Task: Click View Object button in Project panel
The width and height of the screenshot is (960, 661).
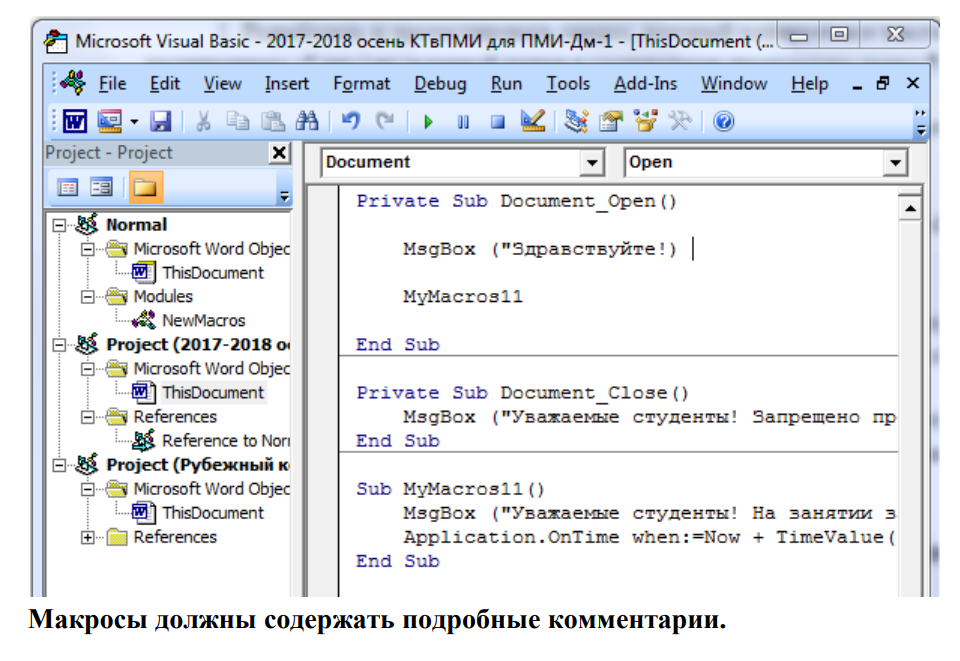Action: [101, 187]
